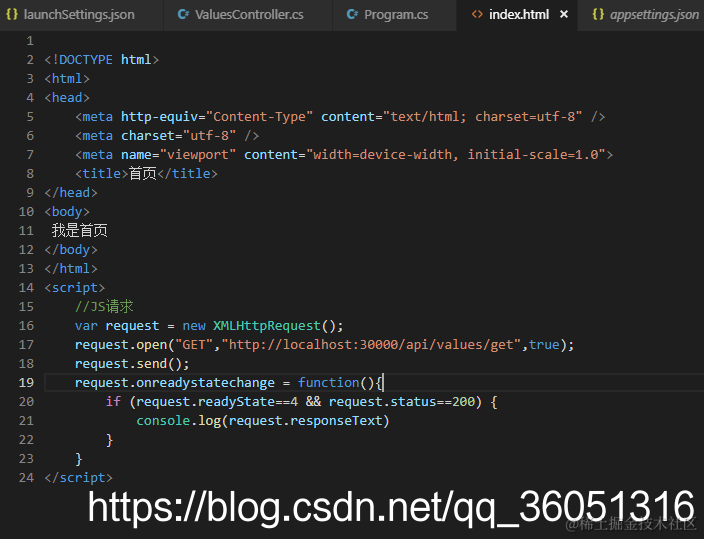The image size is (704, 539).
Task: Click the closing </head> tag
Action: tap(71, 193)
